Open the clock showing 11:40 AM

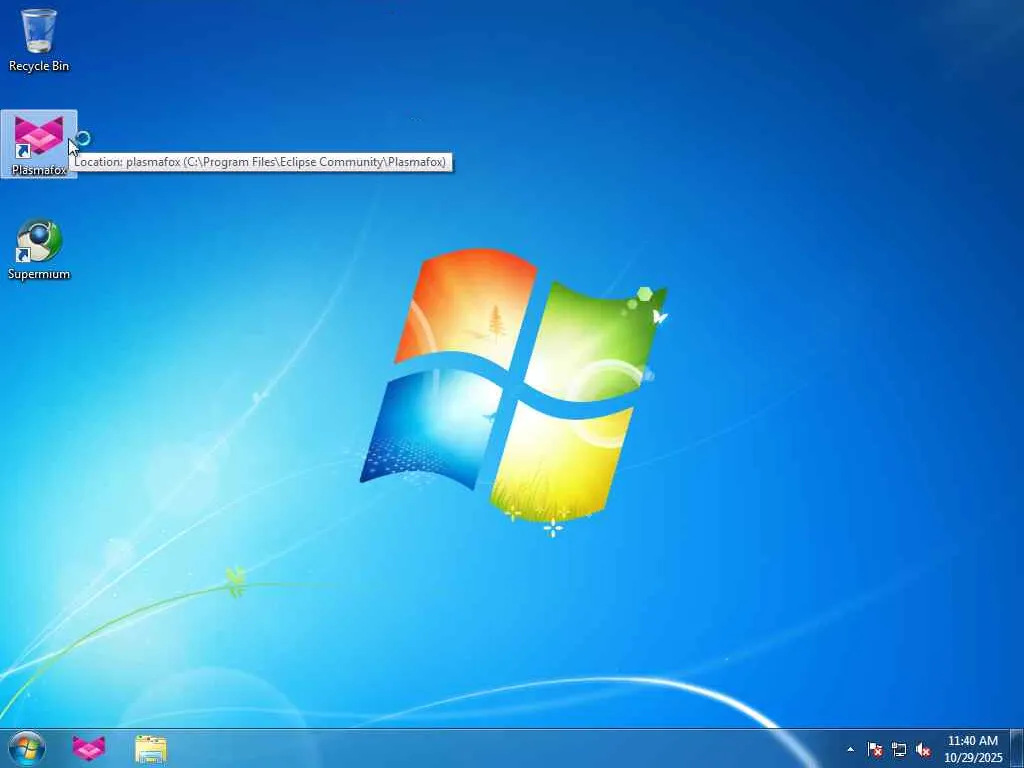pyautogui.click(x=973, y=749)
